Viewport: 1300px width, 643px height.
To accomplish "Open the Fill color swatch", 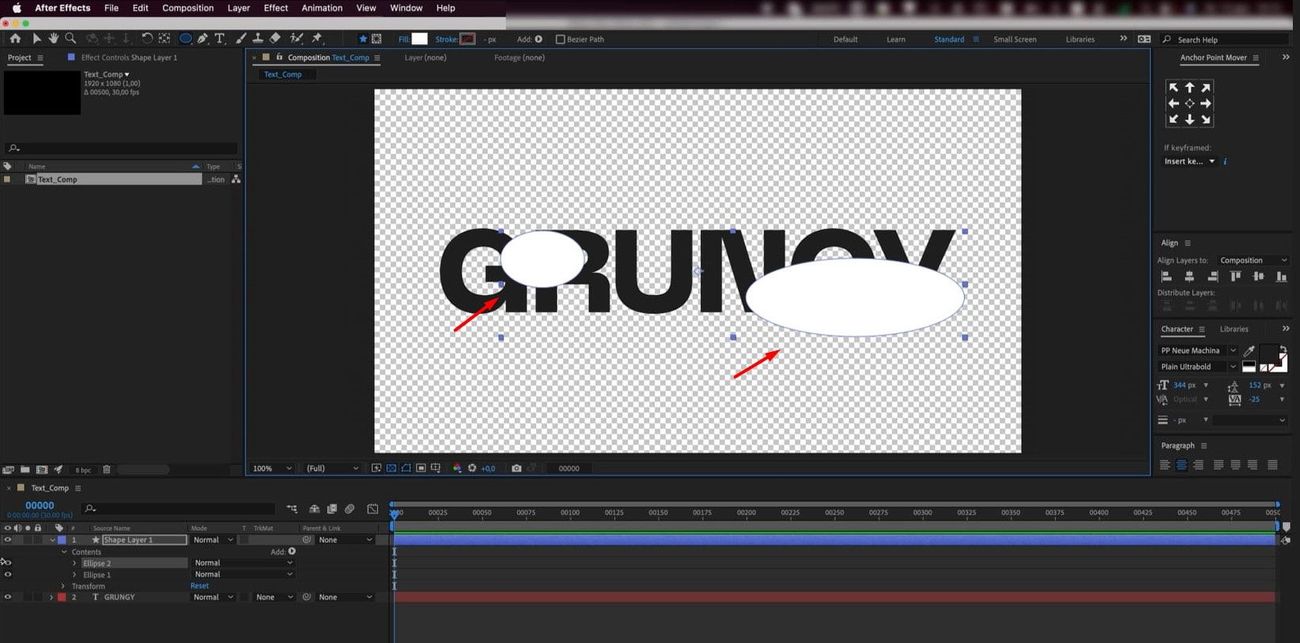I will click(x=419, y=39).
